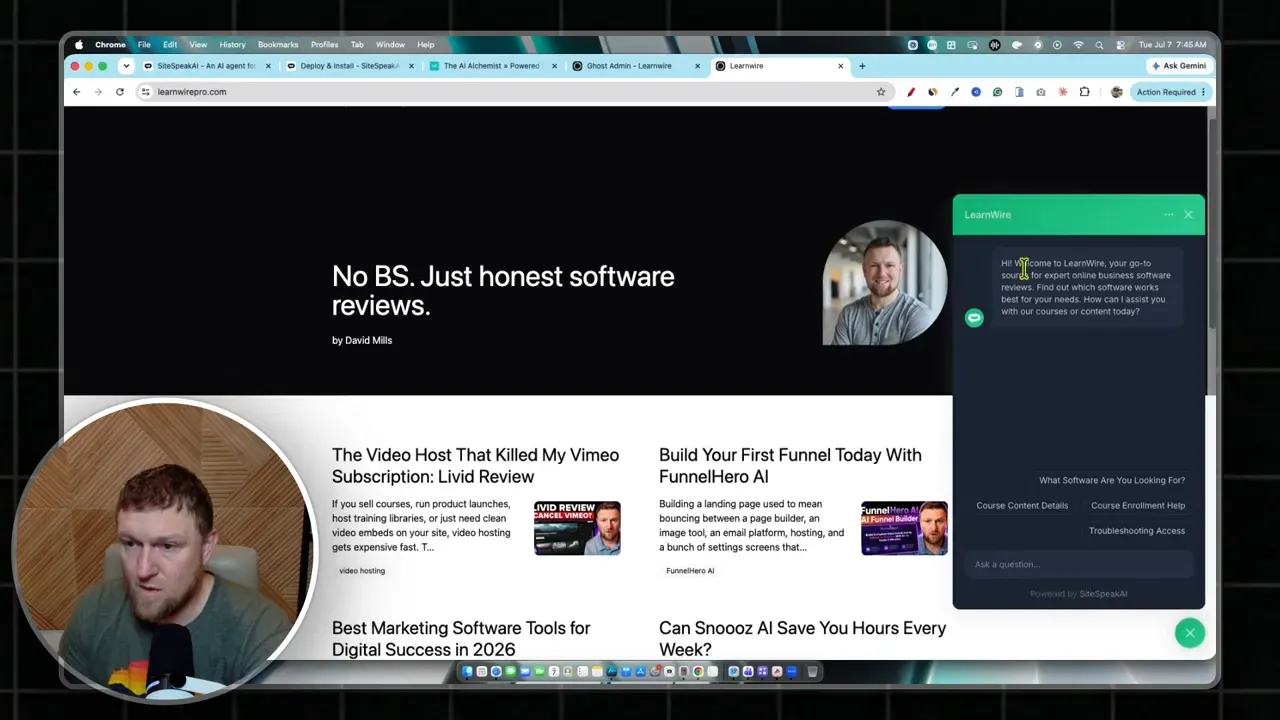This screenshot has height=720, width=1280.
Task: Click the 'video hosting' tag
Action: 362,571
